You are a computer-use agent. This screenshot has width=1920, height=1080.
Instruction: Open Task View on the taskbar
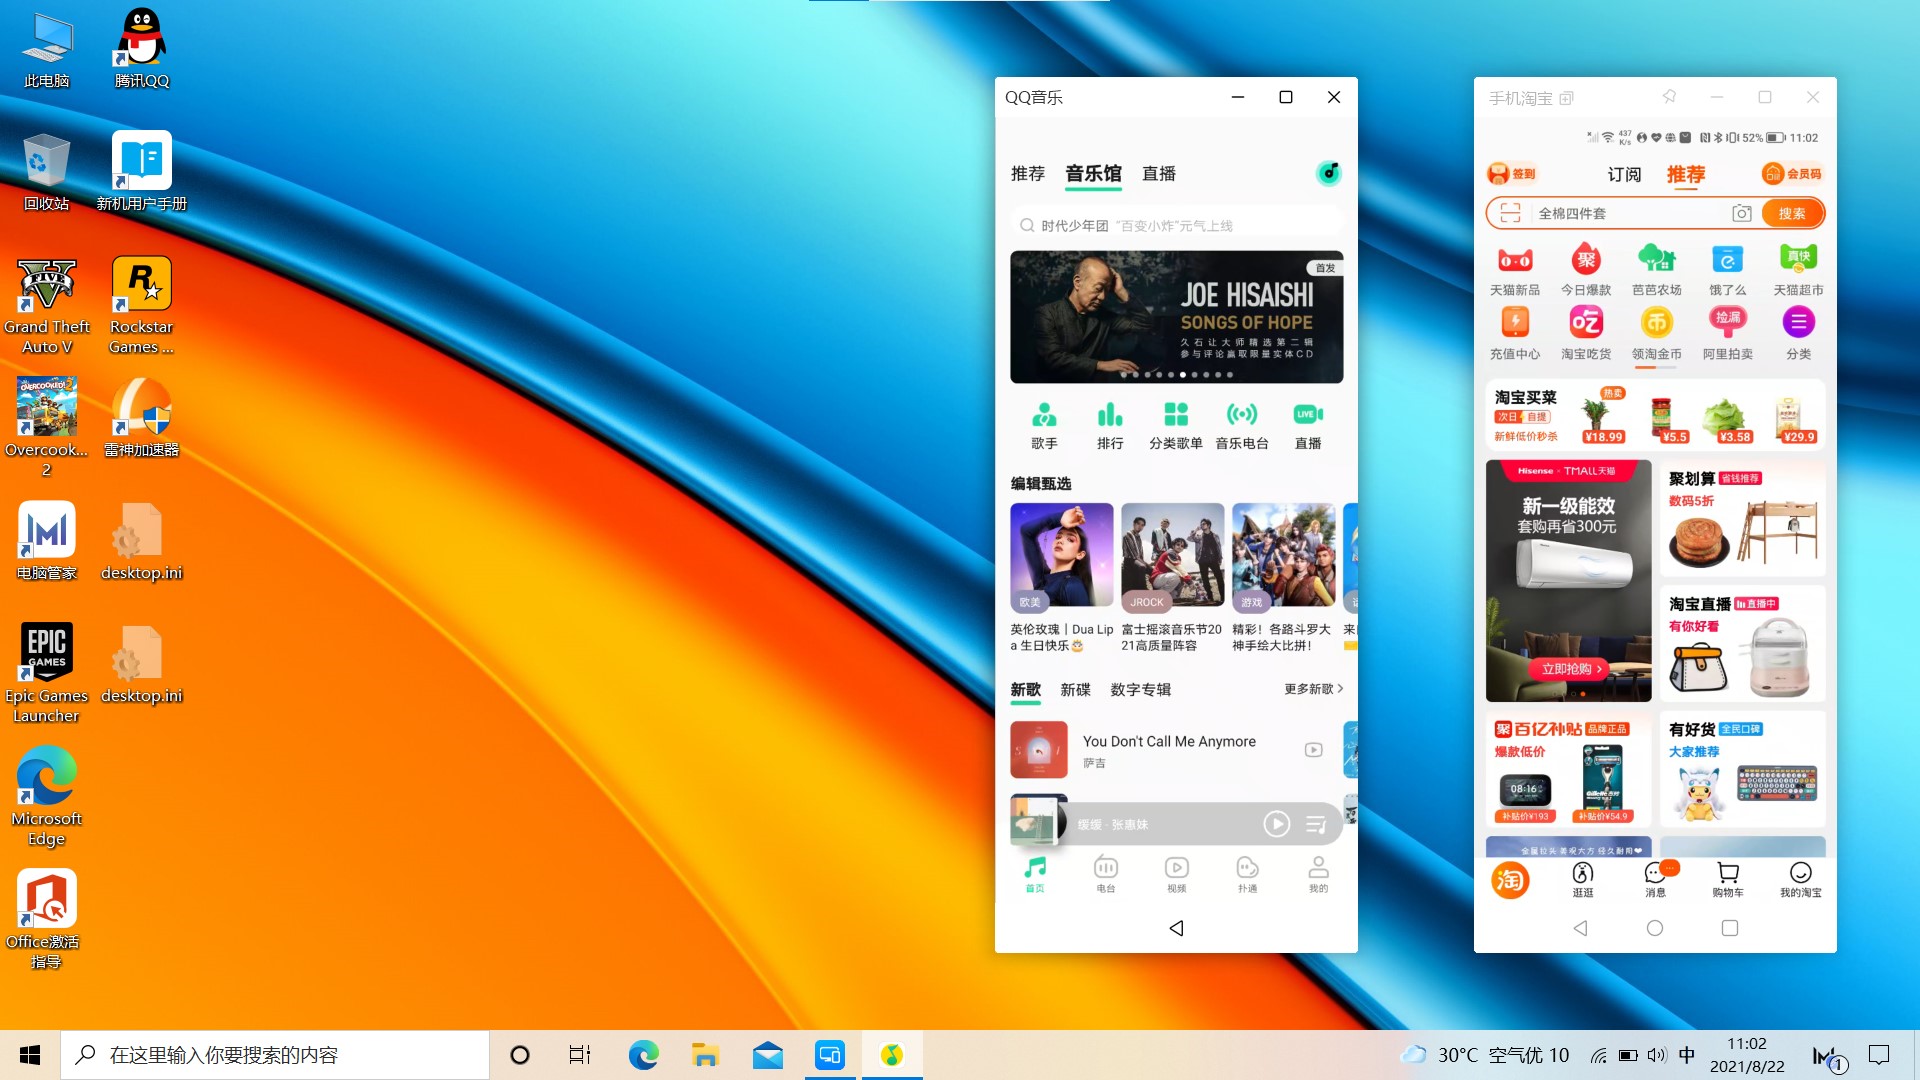tap(580, 1055)
